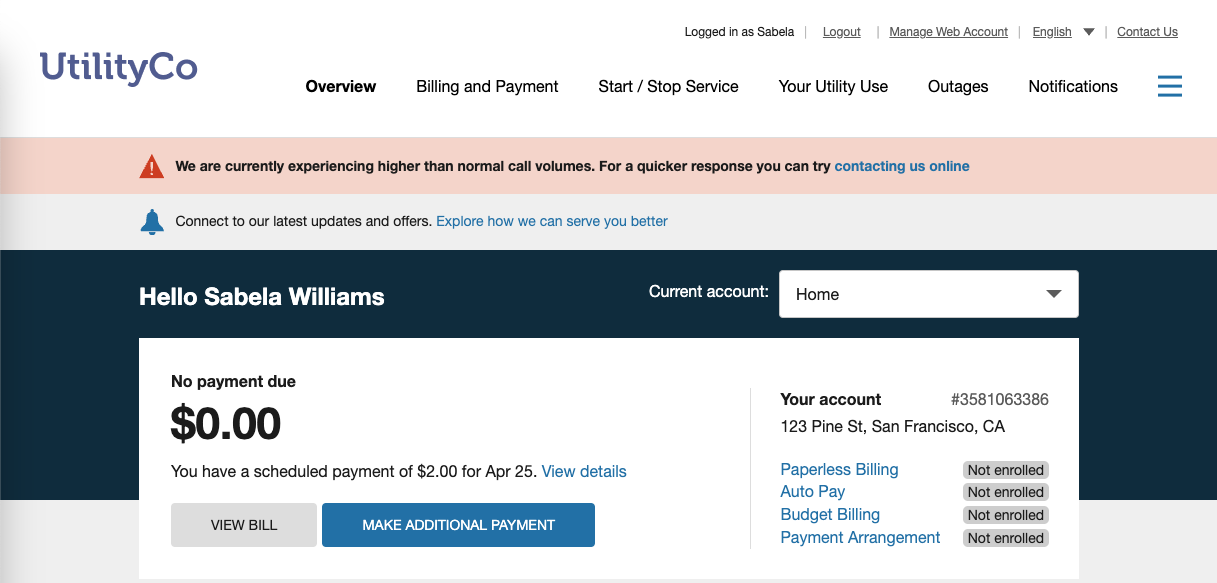The height and width of the screenshot is (583, 1217).
Task: Click Make Additional Payment button
Action: pos(458,525)
